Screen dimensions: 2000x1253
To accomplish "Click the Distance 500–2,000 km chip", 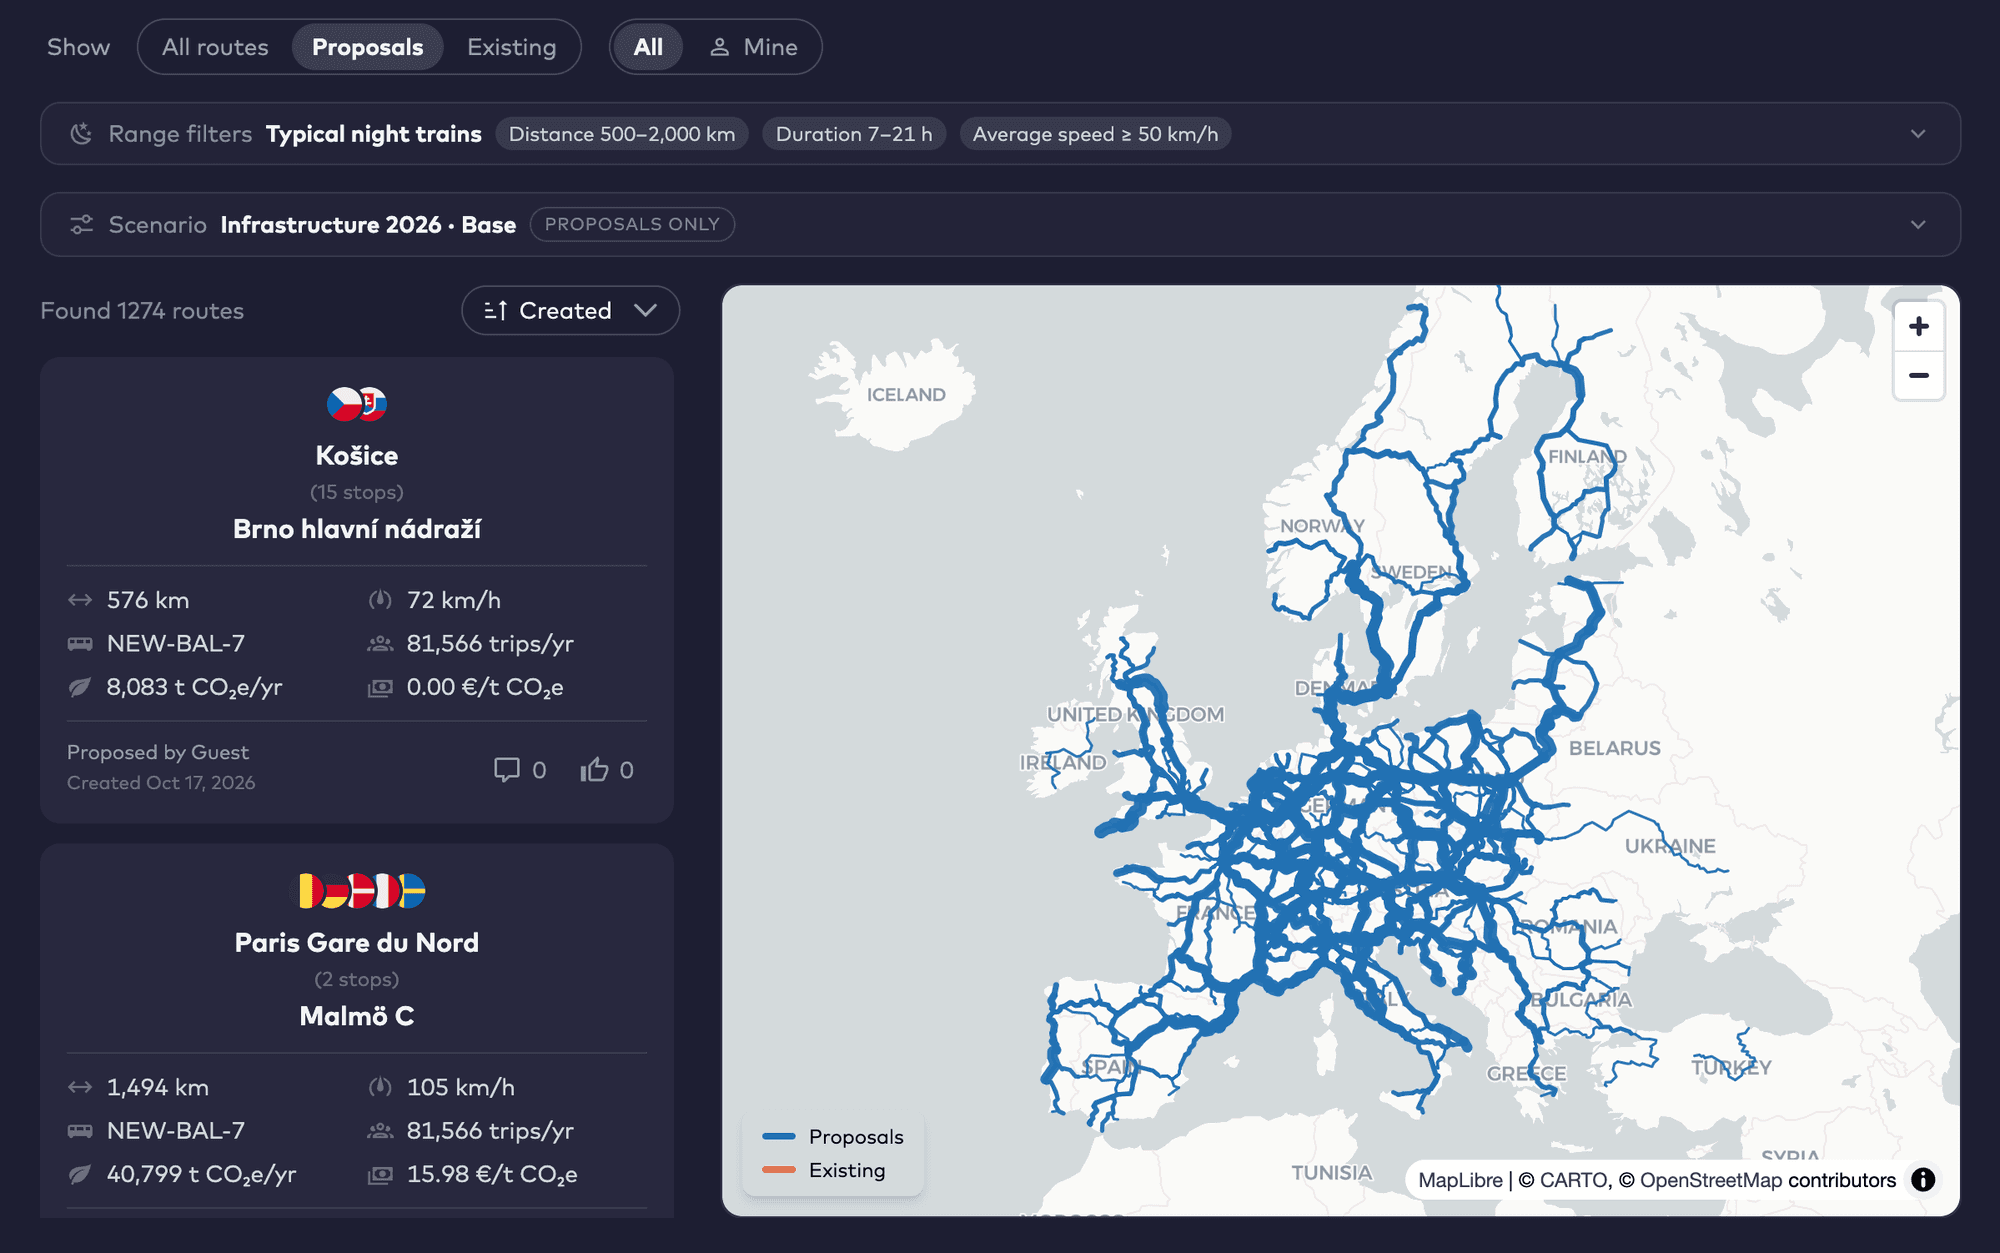I will pos(622,134).
